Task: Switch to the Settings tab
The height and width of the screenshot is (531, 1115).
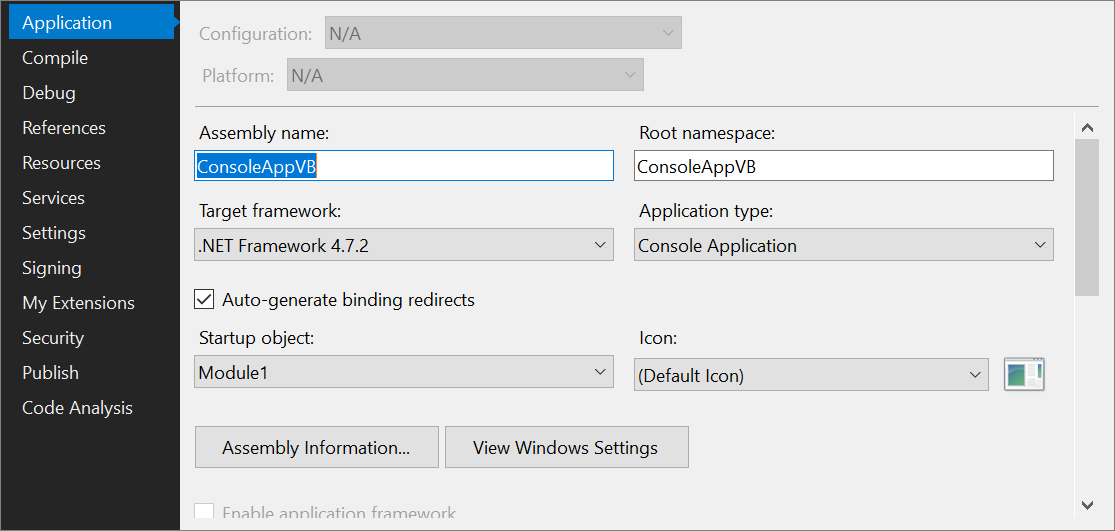Action: pos(53,232)
